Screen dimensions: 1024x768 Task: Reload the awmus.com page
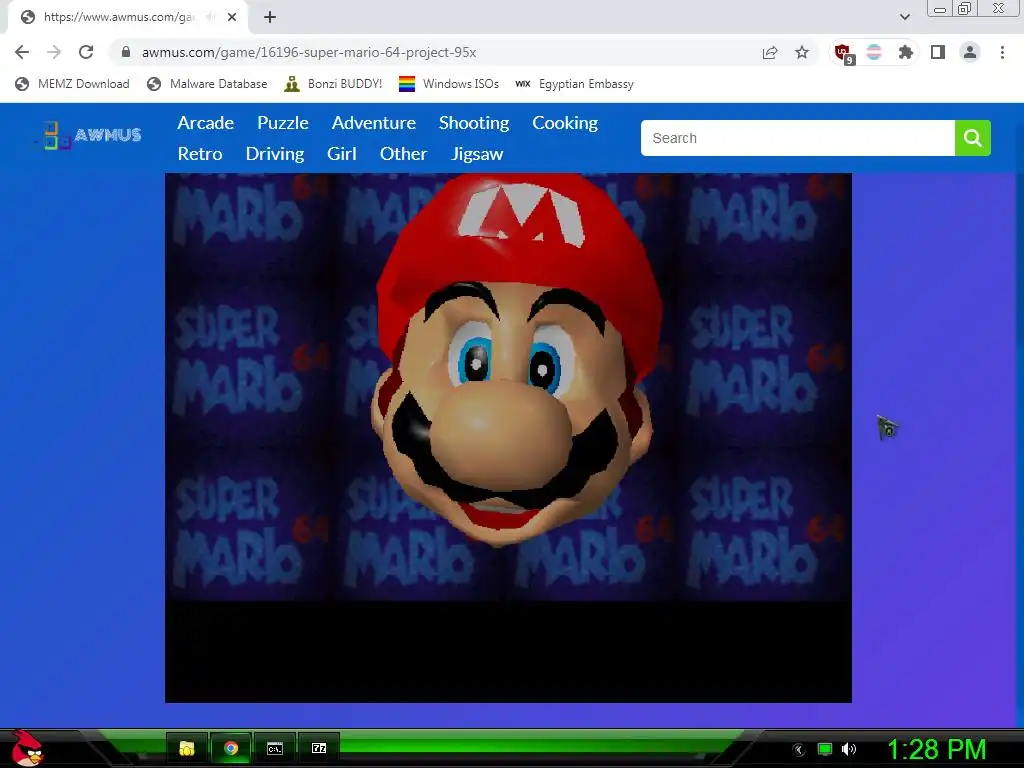click(x=86, y=52)
